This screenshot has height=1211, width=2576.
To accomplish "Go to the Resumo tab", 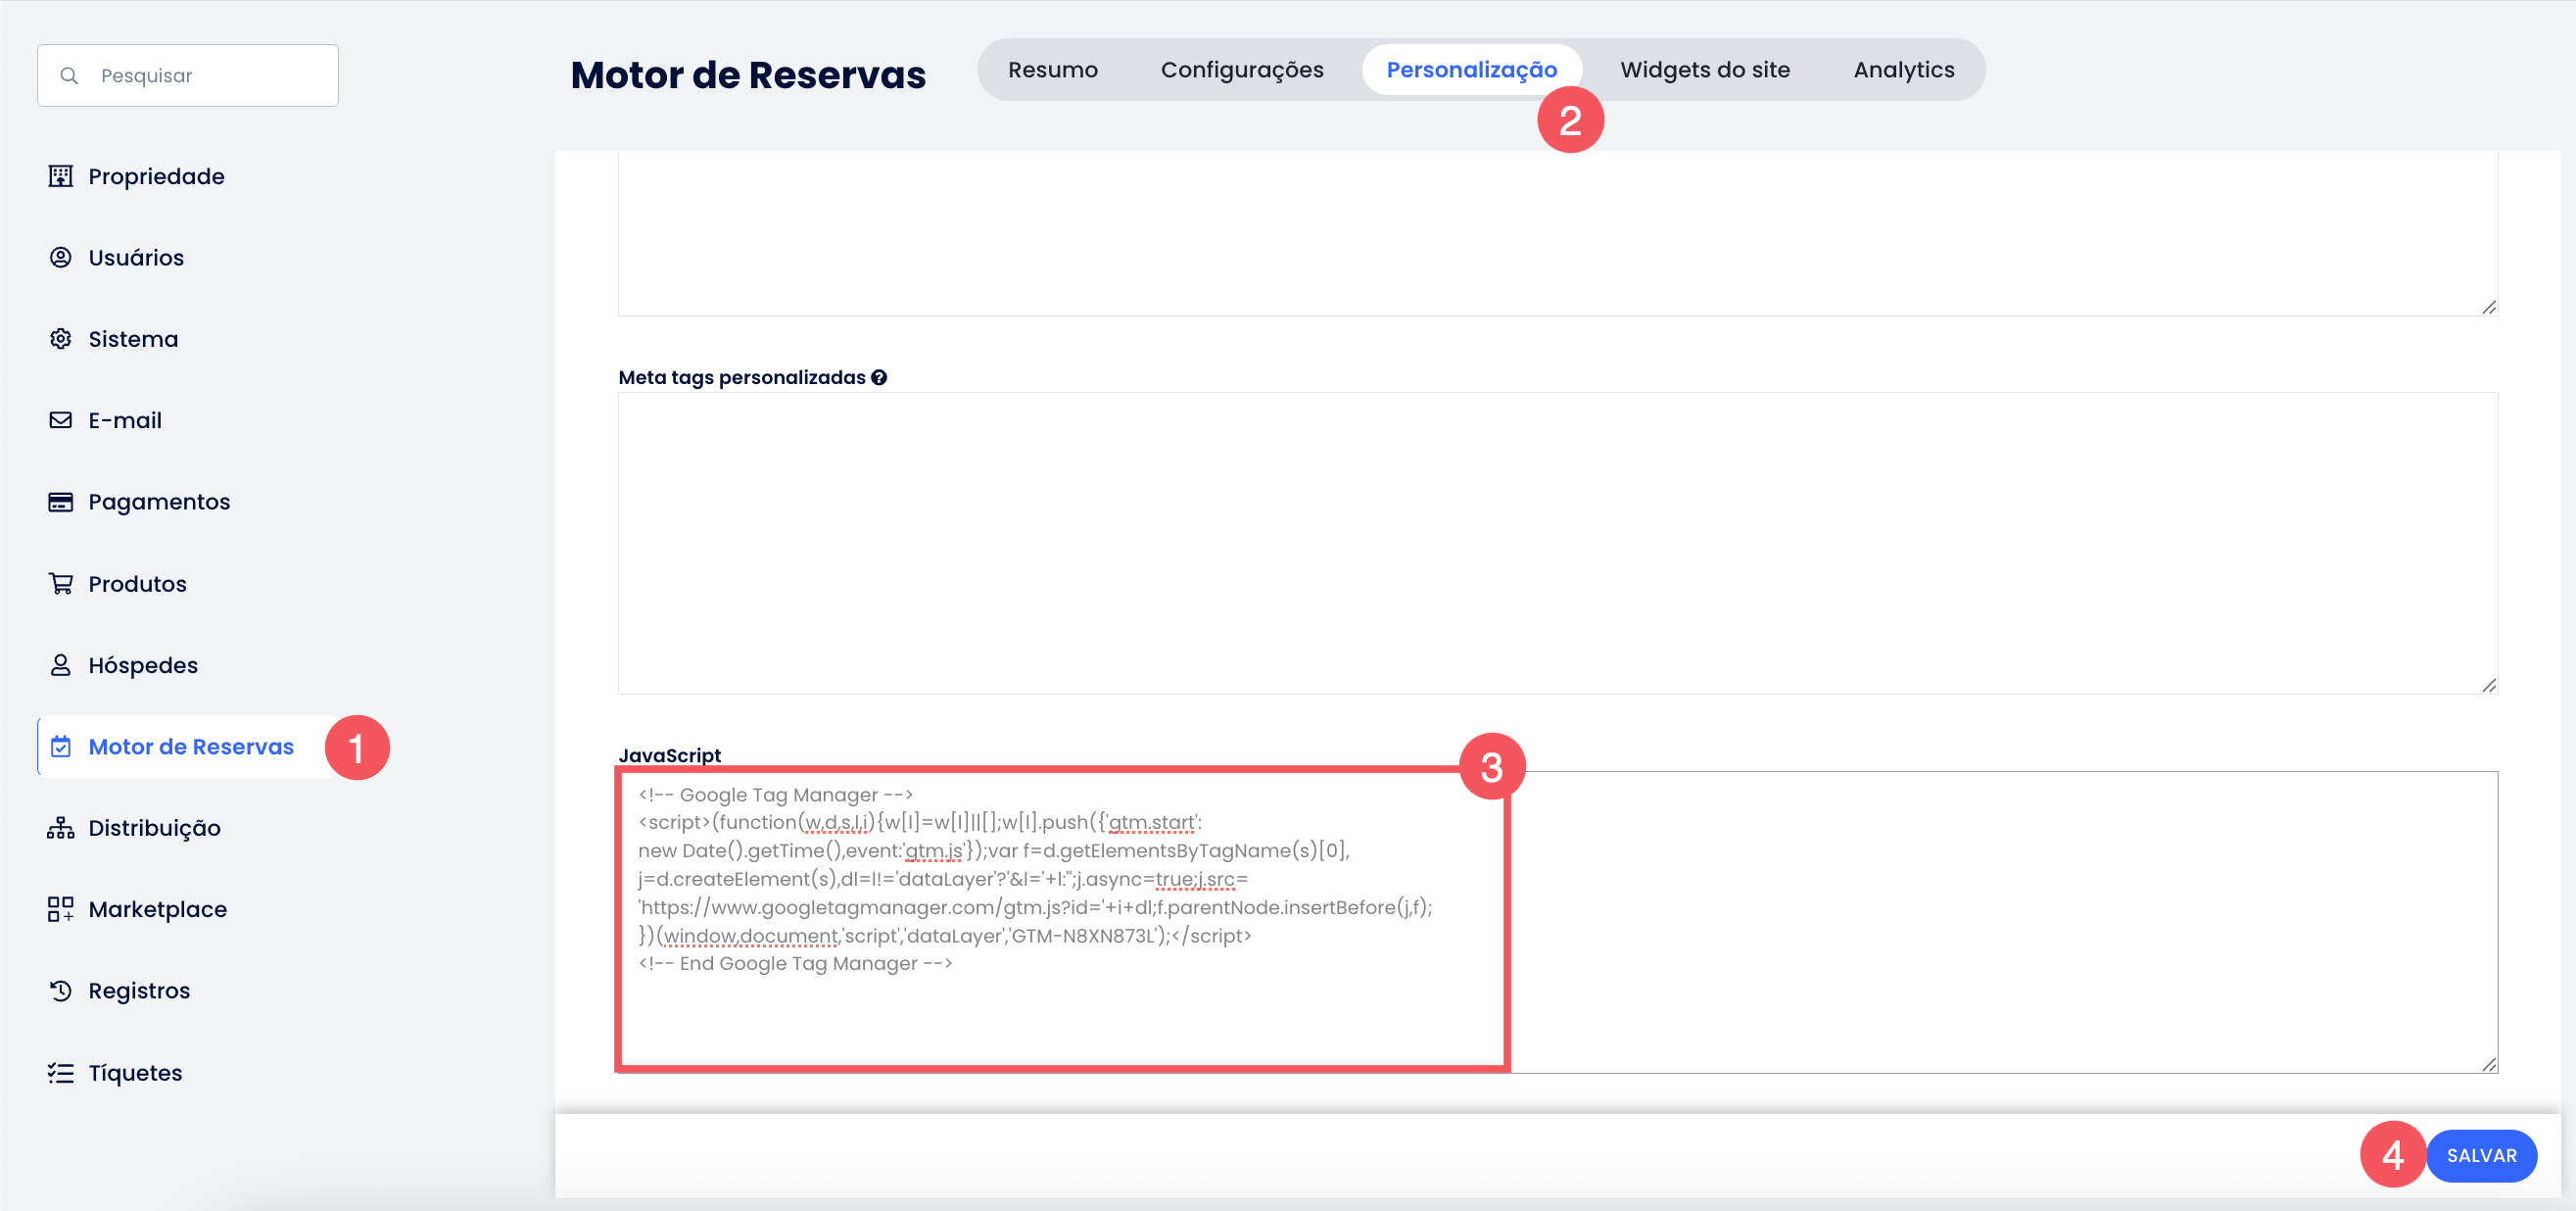I will point(1052,70).
